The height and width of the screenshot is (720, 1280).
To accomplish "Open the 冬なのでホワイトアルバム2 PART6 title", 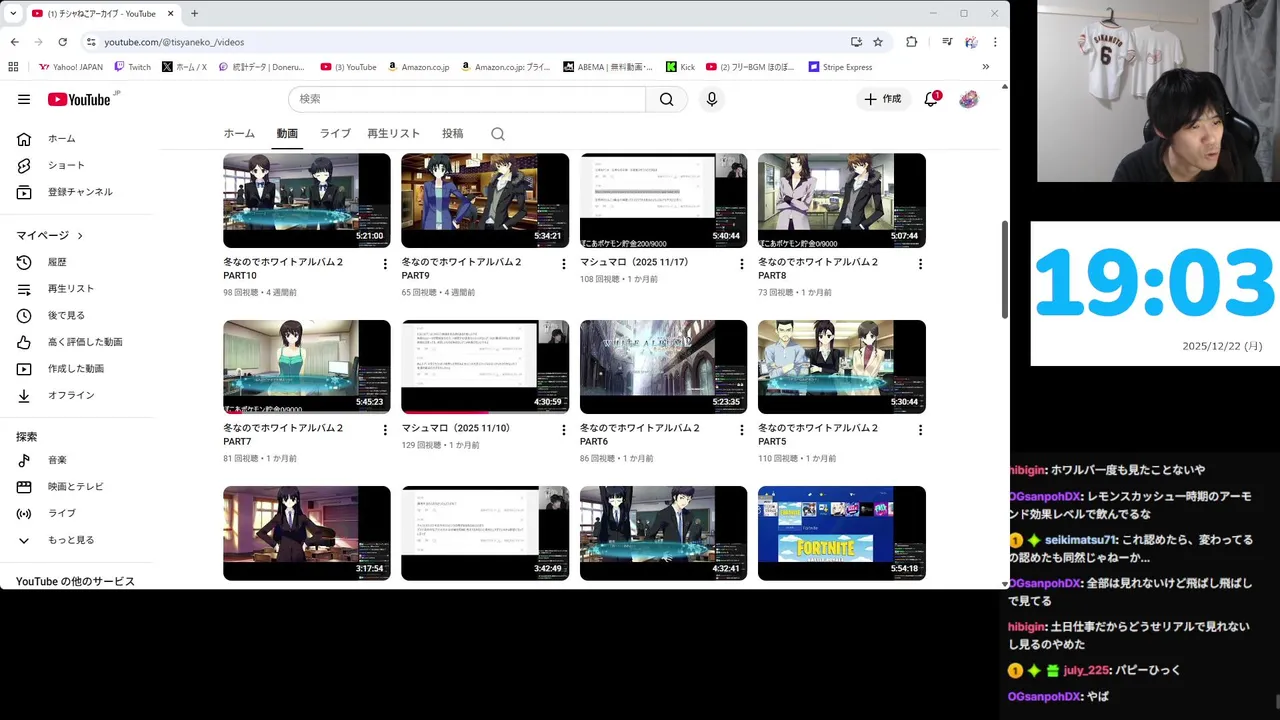I will click(x=640, y=434).
